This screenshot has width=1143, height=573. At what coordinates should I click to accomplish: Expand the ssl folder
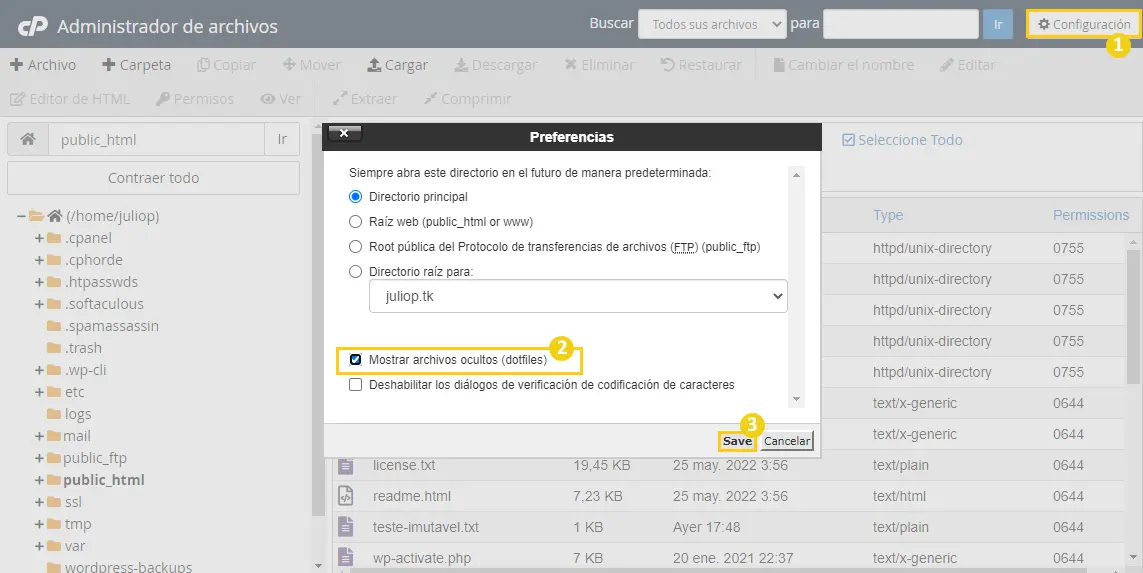click(39, 502)
